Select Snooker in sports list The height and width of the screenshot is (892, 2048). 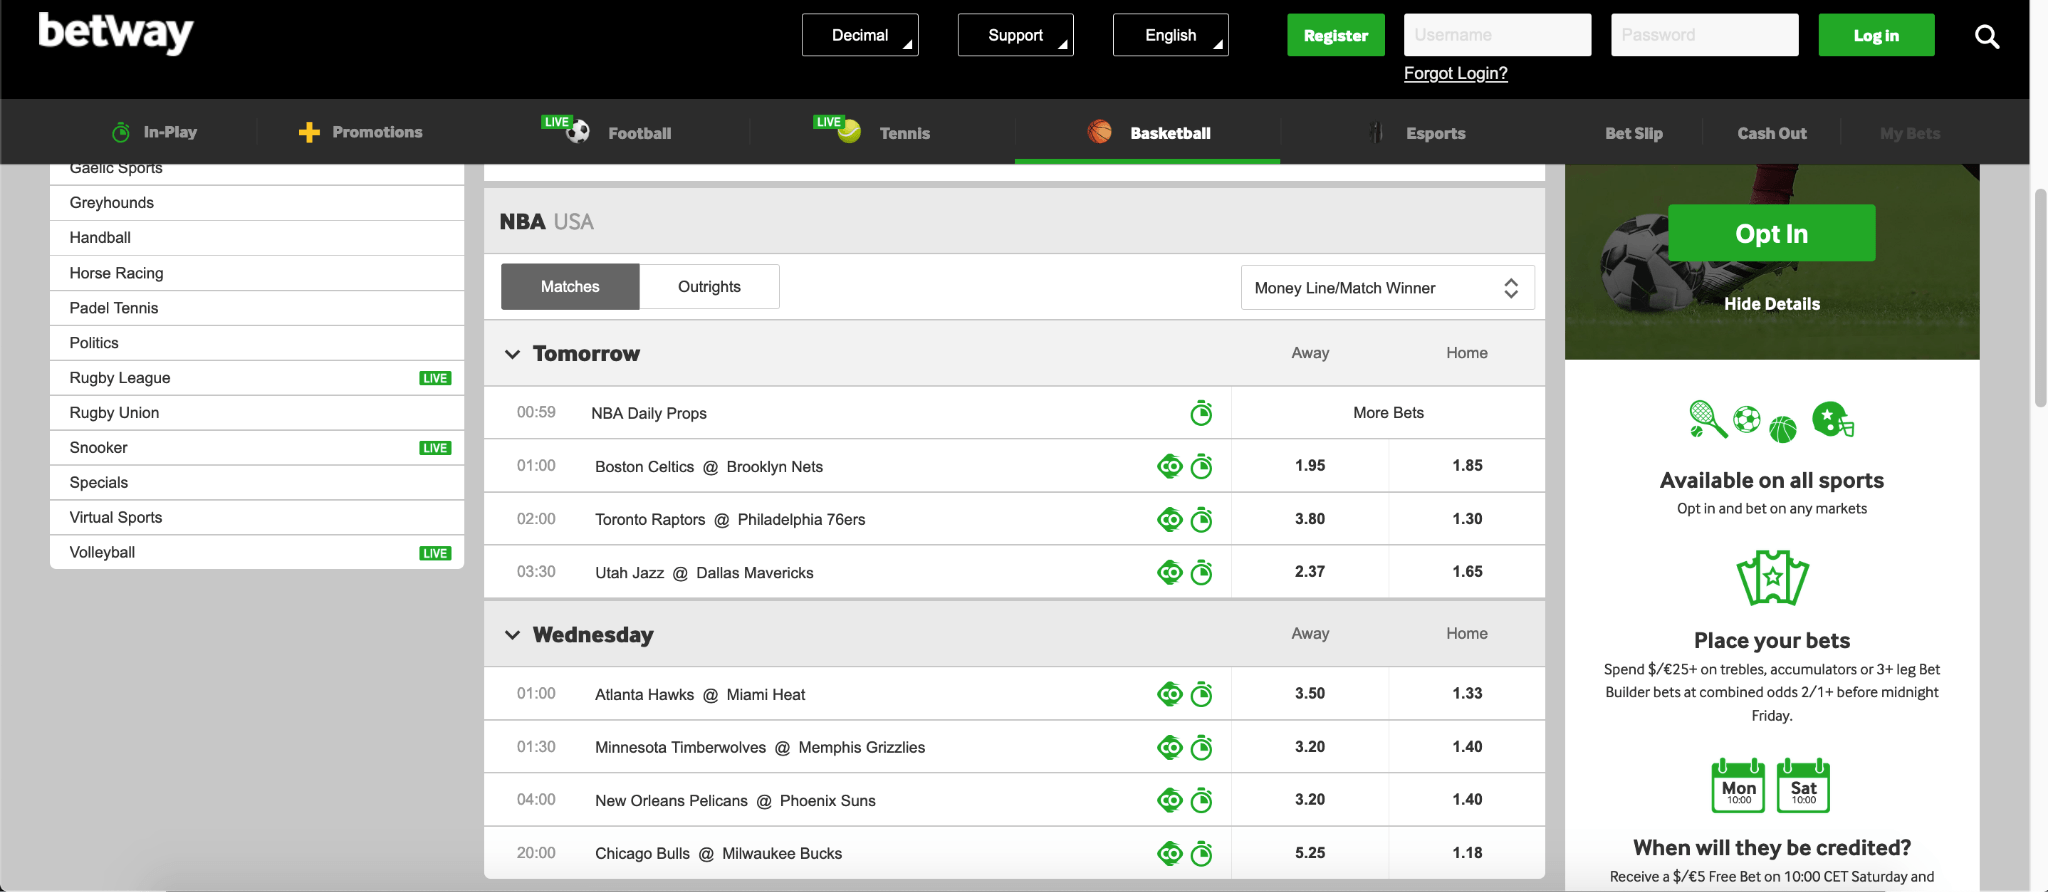257,448
